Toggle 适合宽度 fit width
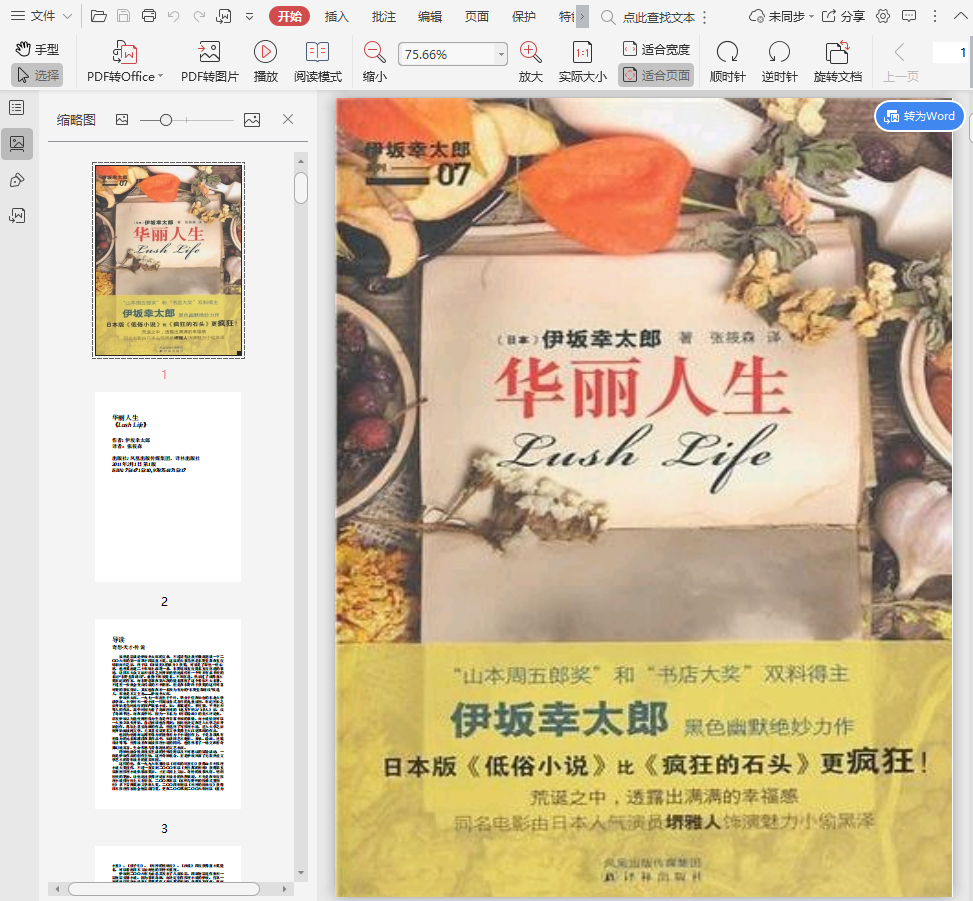The width and height of the screenshot is (973, 901). [x=656, y=49]
